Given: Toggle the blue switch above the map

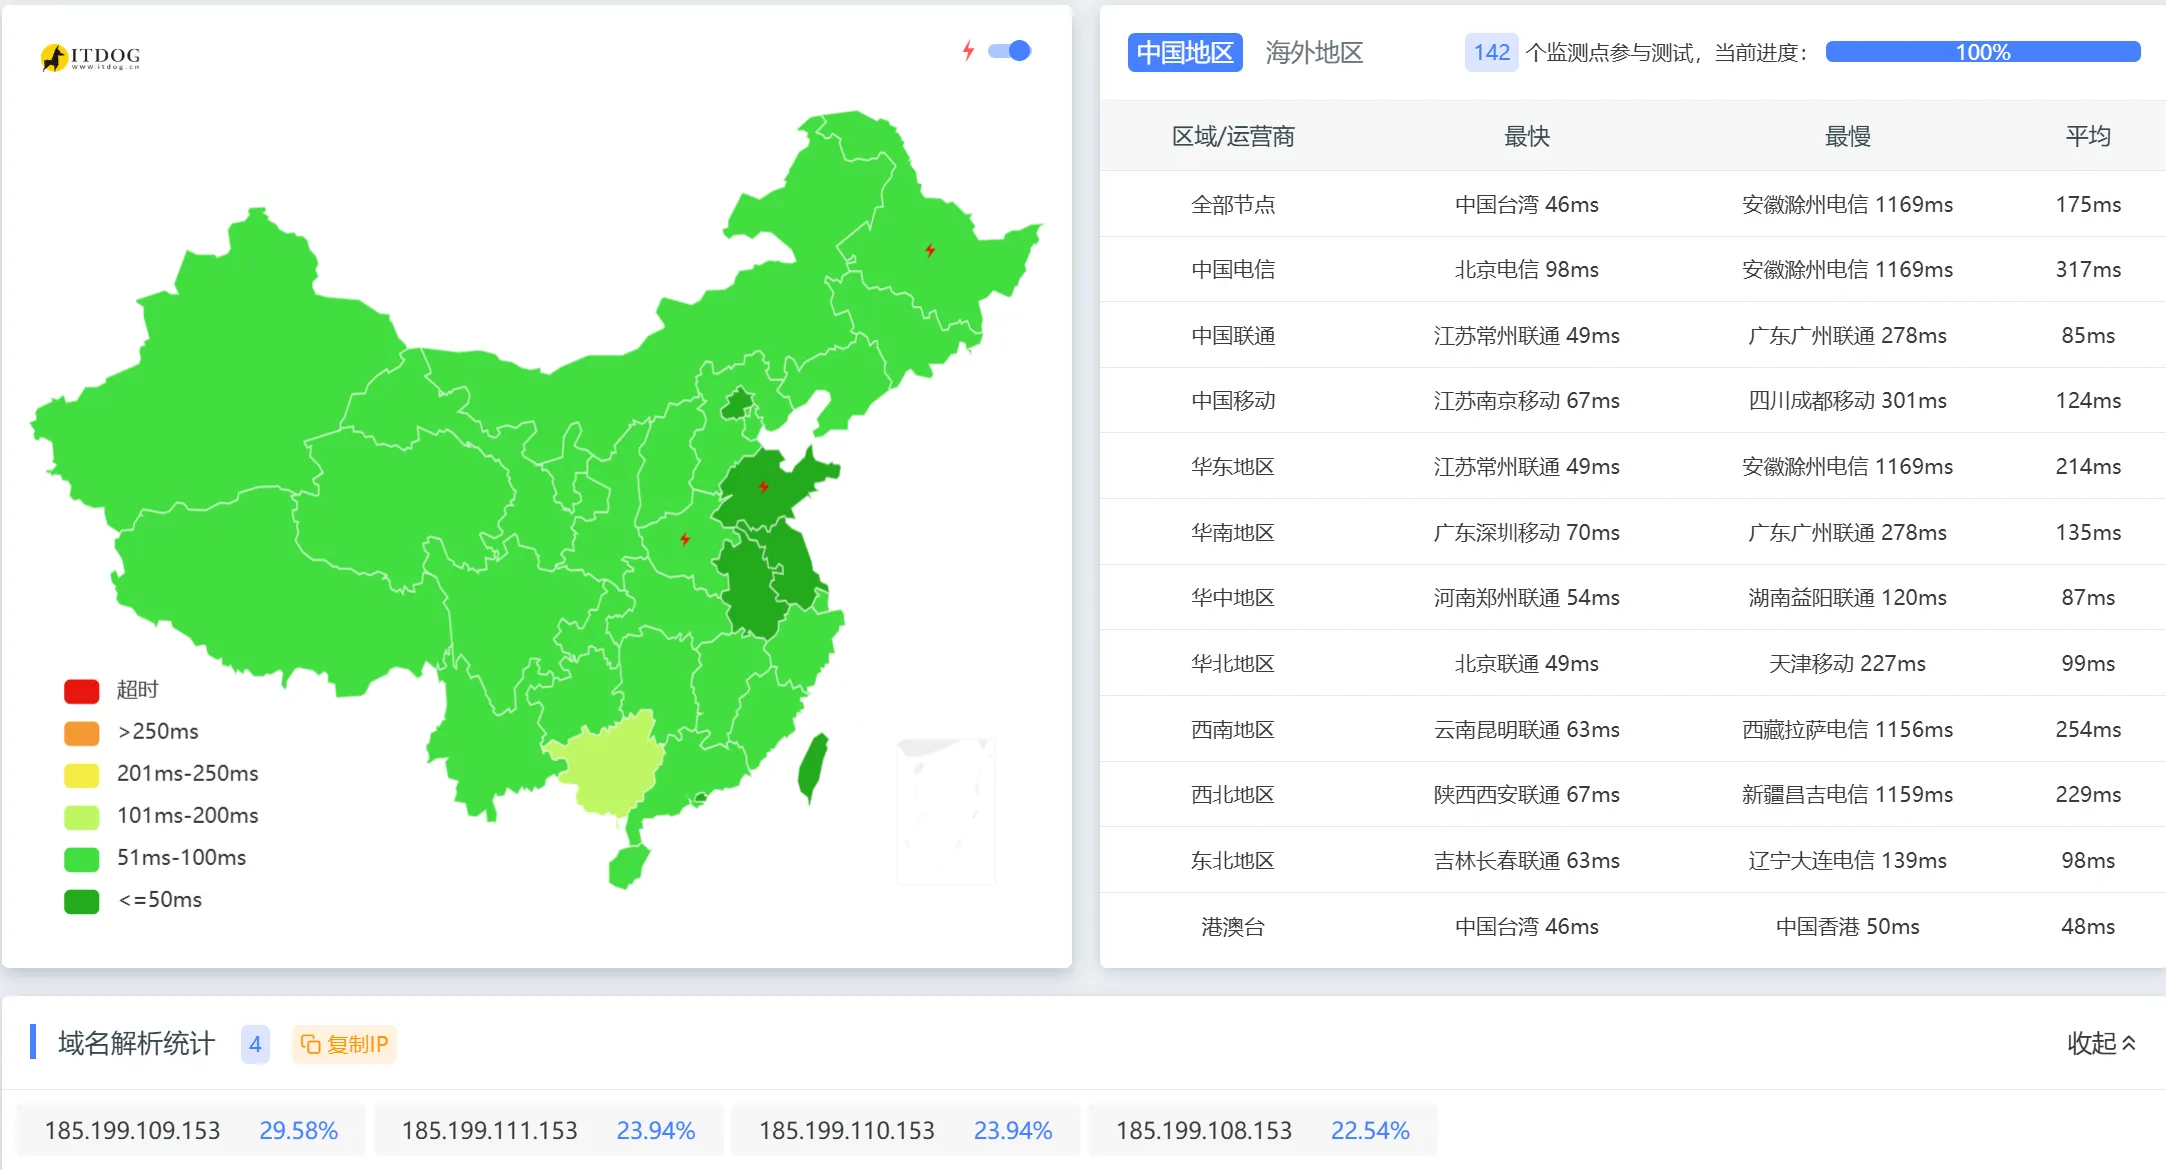Looking at the screenshot, I should point(1010,51).
